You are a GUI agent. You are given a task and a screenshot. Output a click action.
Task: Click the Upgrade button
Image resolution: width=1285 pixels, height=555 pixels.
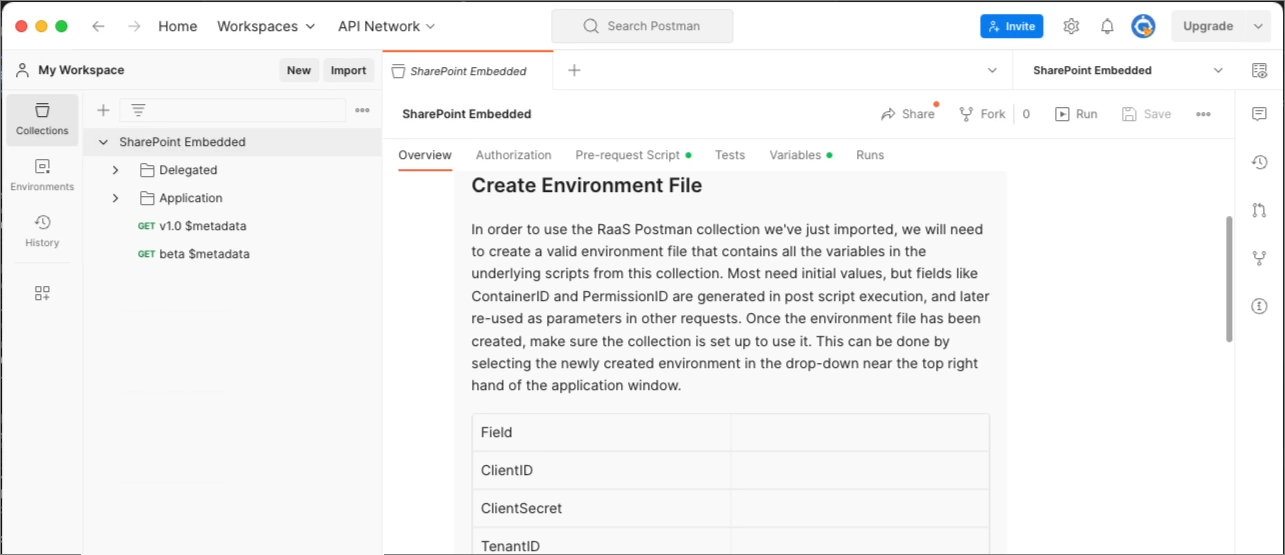(1208, 27)
